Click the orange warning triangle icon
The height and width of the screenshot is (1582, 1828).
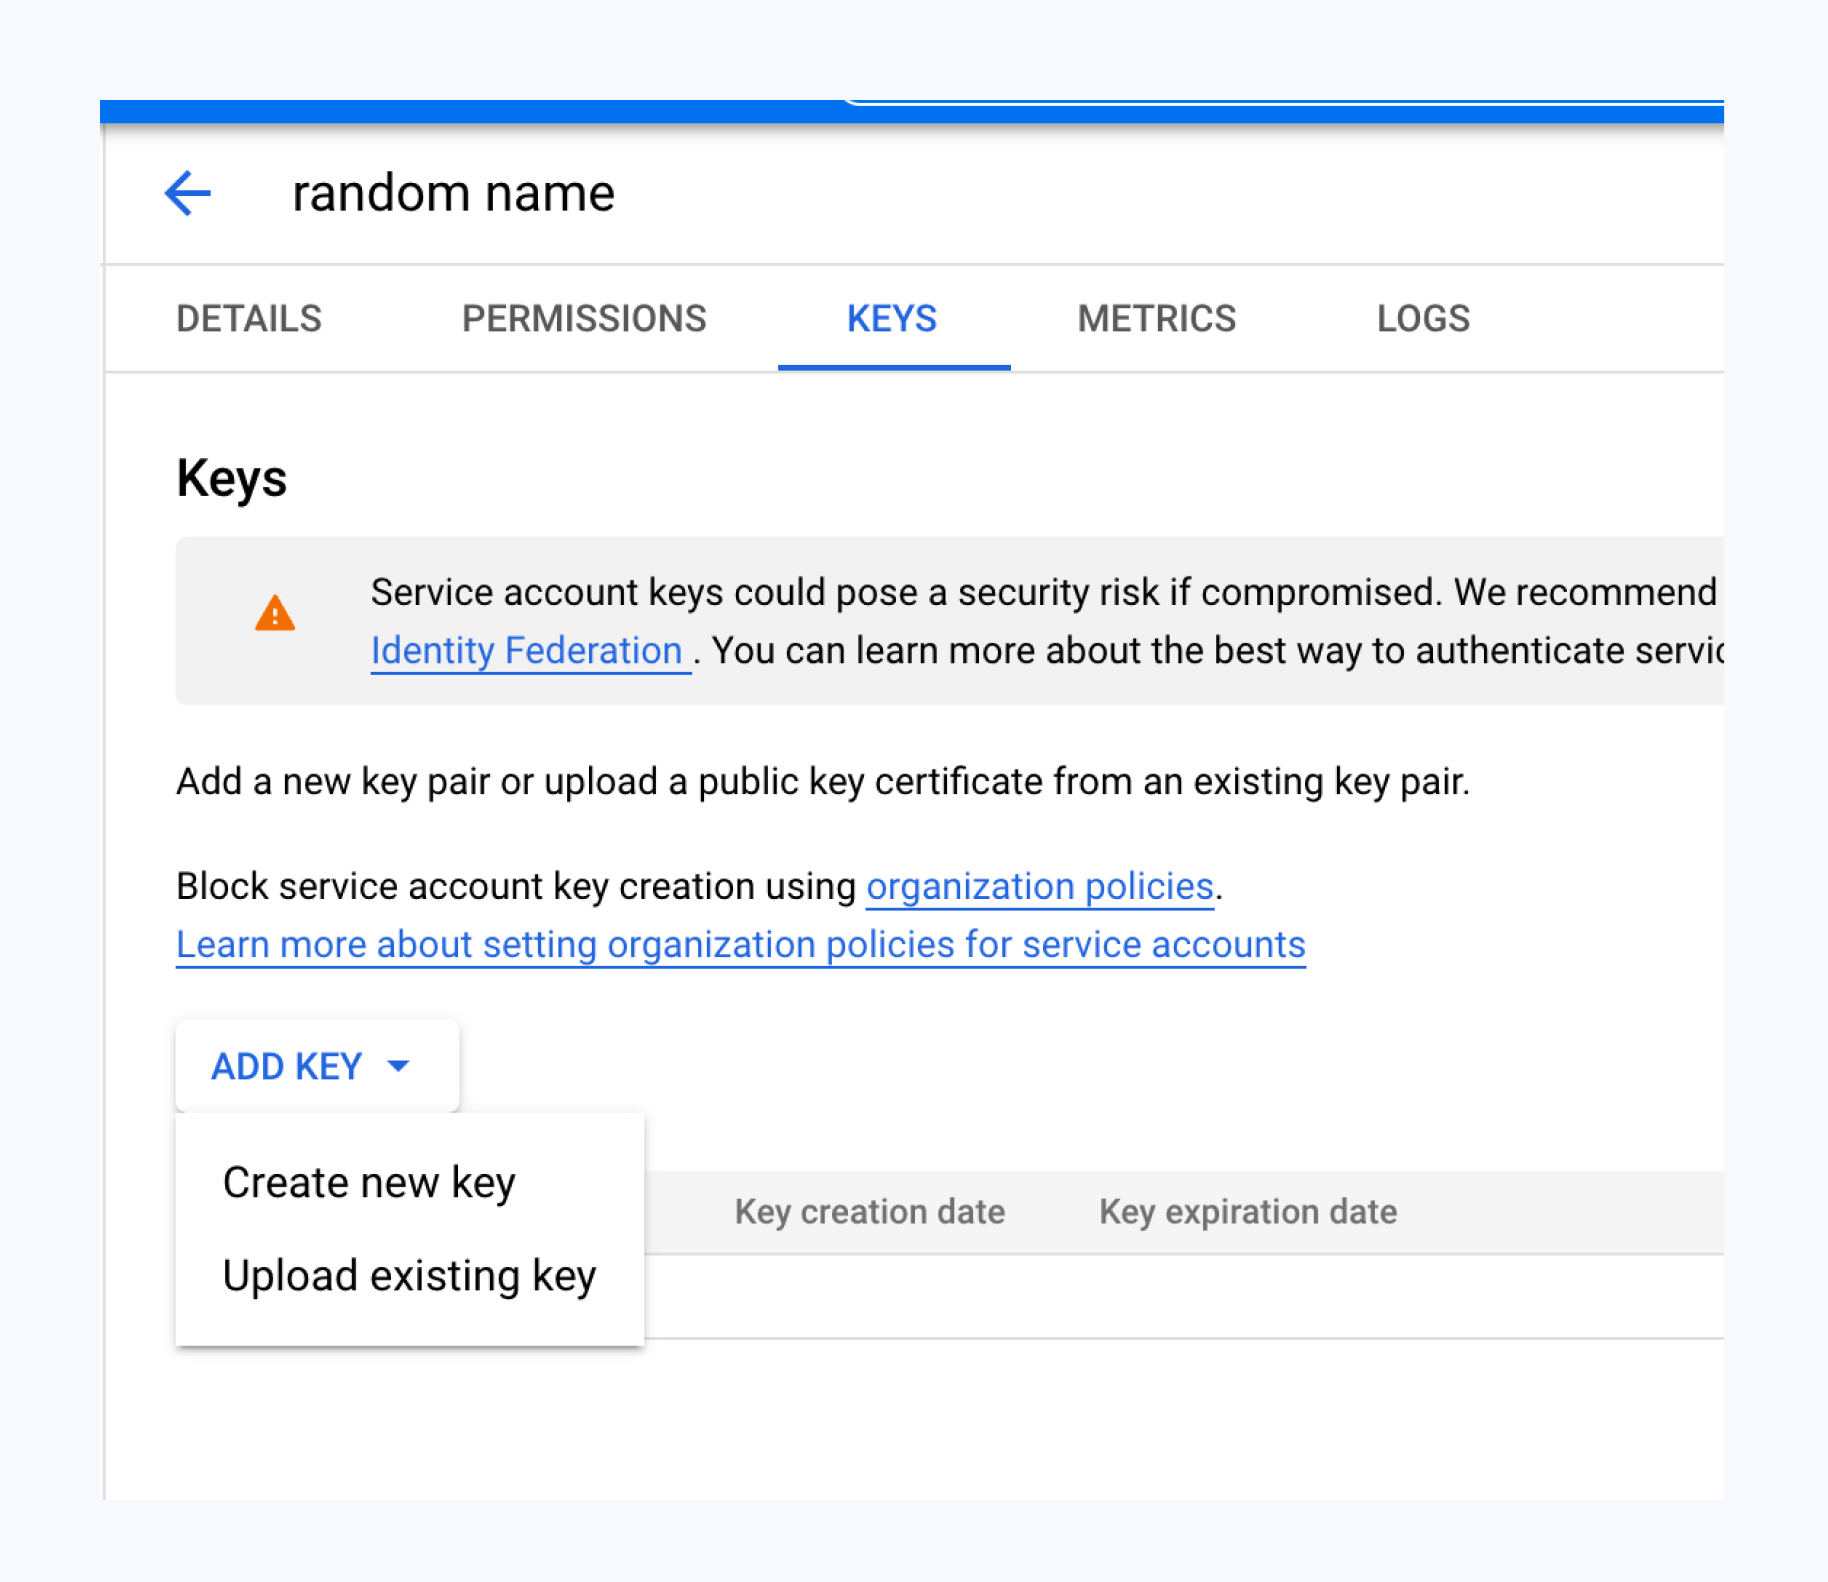[x=275, y=613]
